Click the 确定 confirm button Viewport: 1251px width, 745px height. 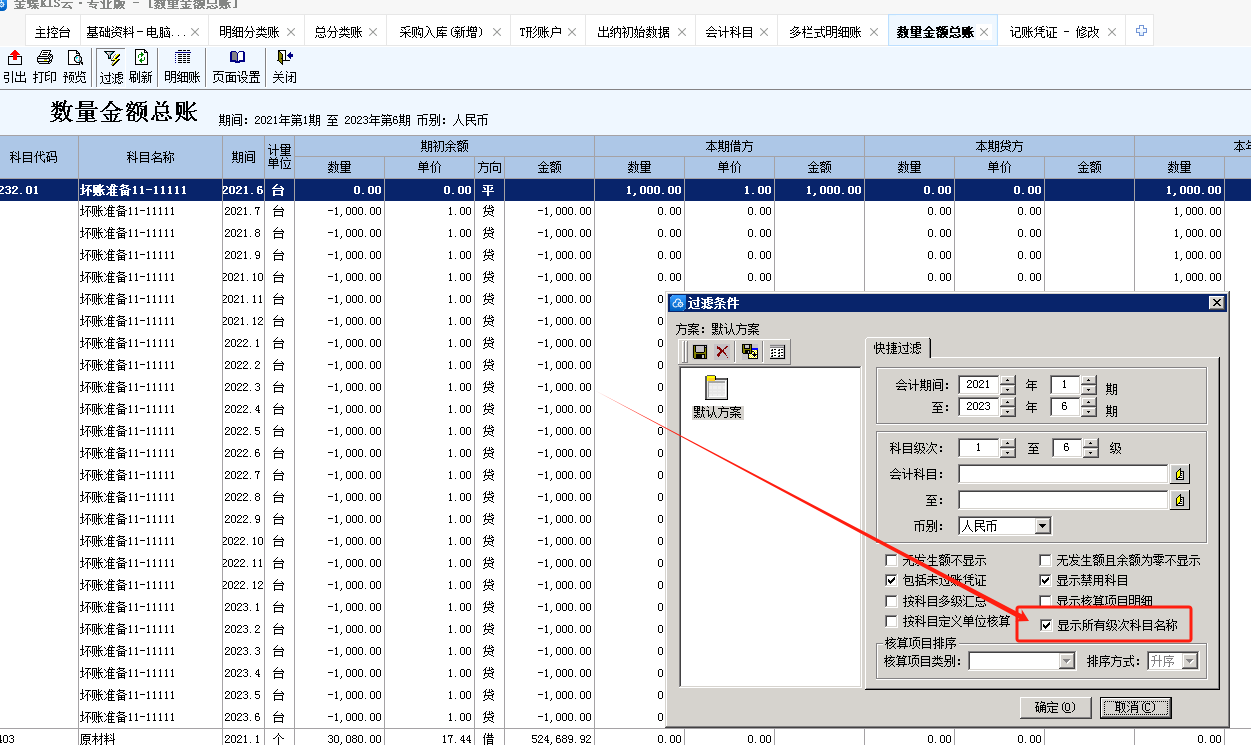[x=1055, y=708]
